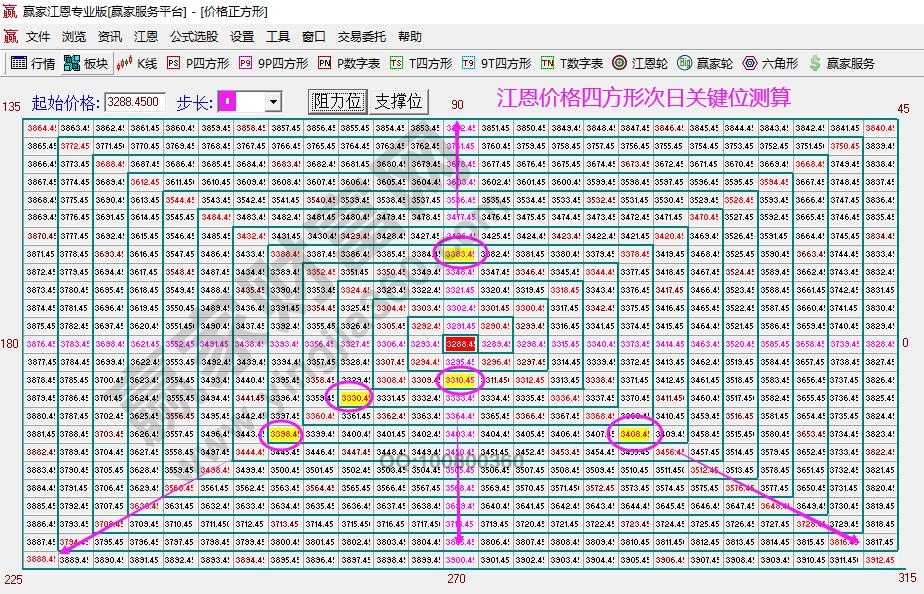Image resolution: width=924 pixels, height=594 pixels.
Task: Switch to the 板块 sector view
Action: point(82,61)
